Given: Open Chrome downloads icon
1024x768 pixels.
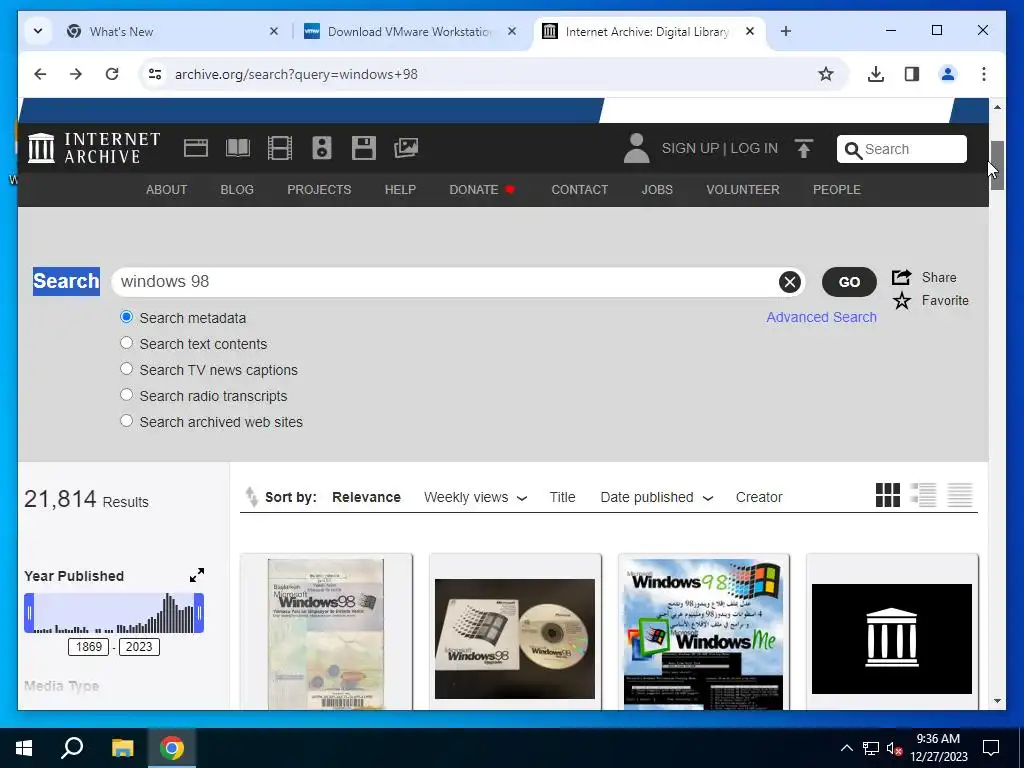Looking at the screenshot, I should click(876, 74).
